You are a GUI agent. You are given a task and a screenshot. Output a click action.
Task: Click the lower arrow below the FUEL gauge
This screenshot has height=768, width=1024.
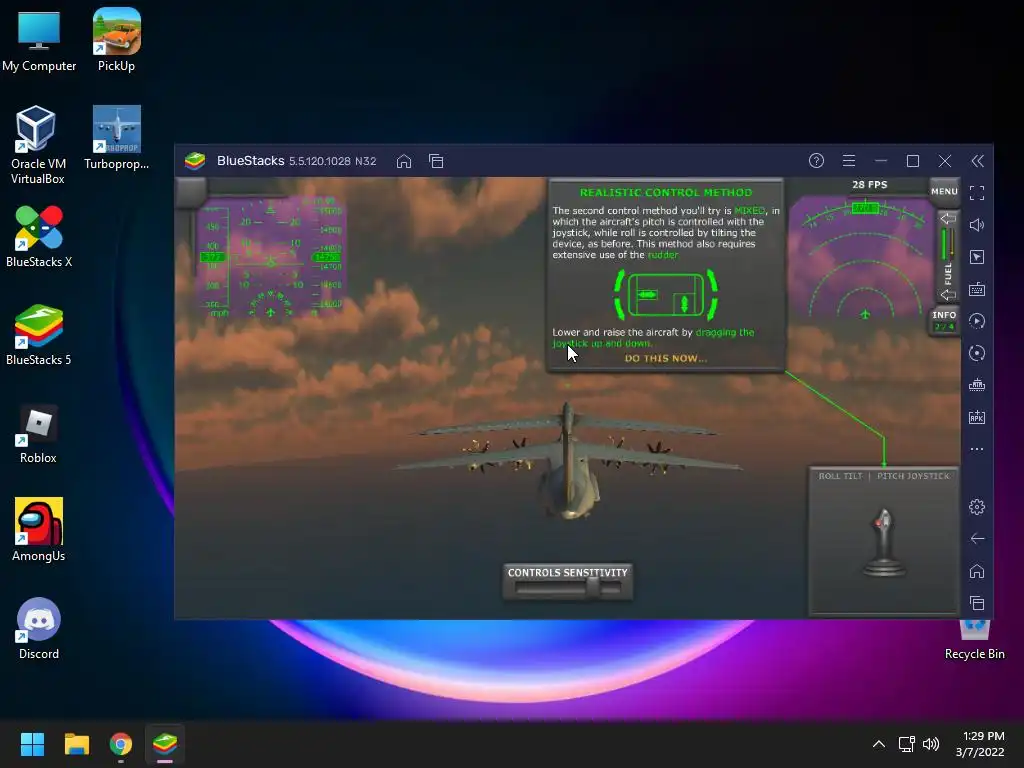[x=948, y=295]
